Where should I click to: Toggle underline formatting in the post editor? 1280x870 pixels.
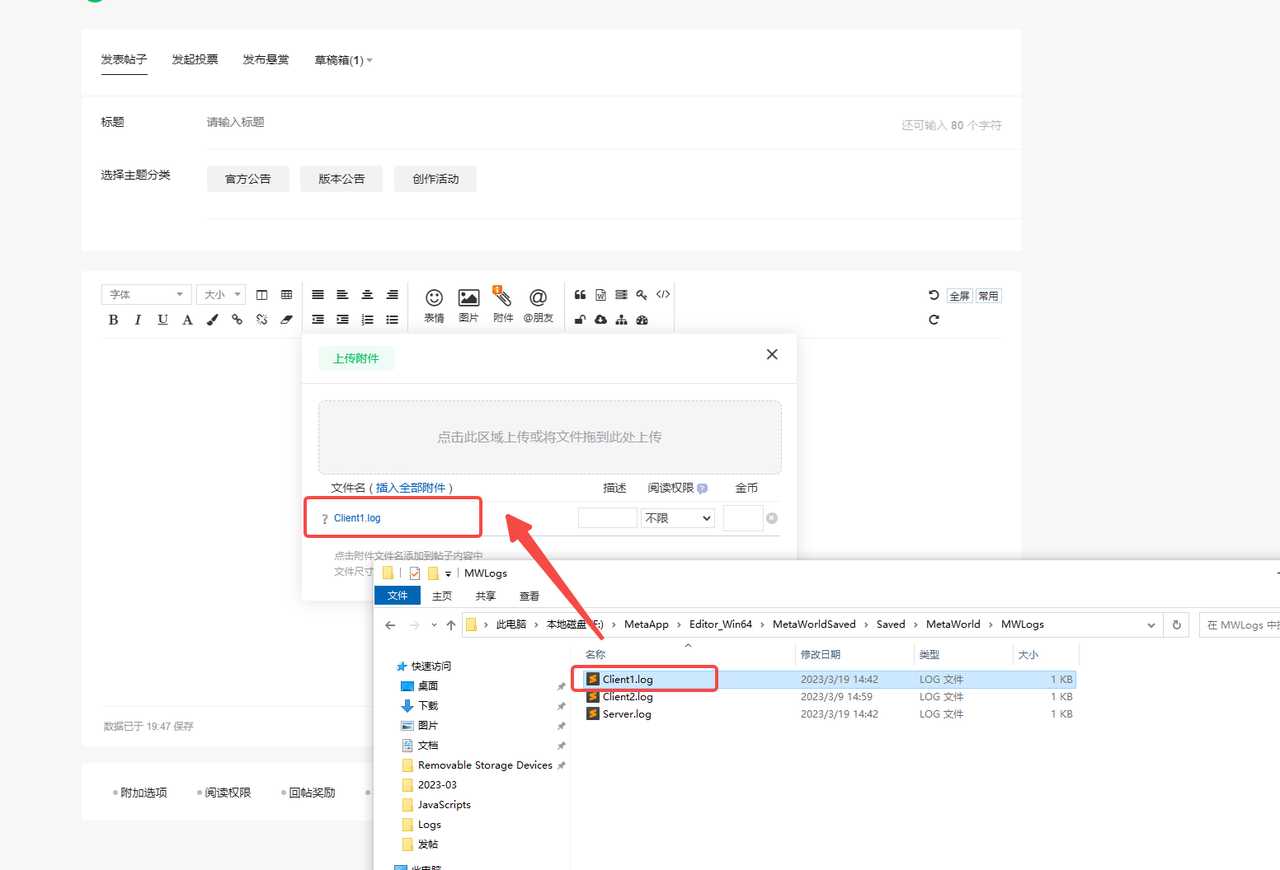click(162, 320)
